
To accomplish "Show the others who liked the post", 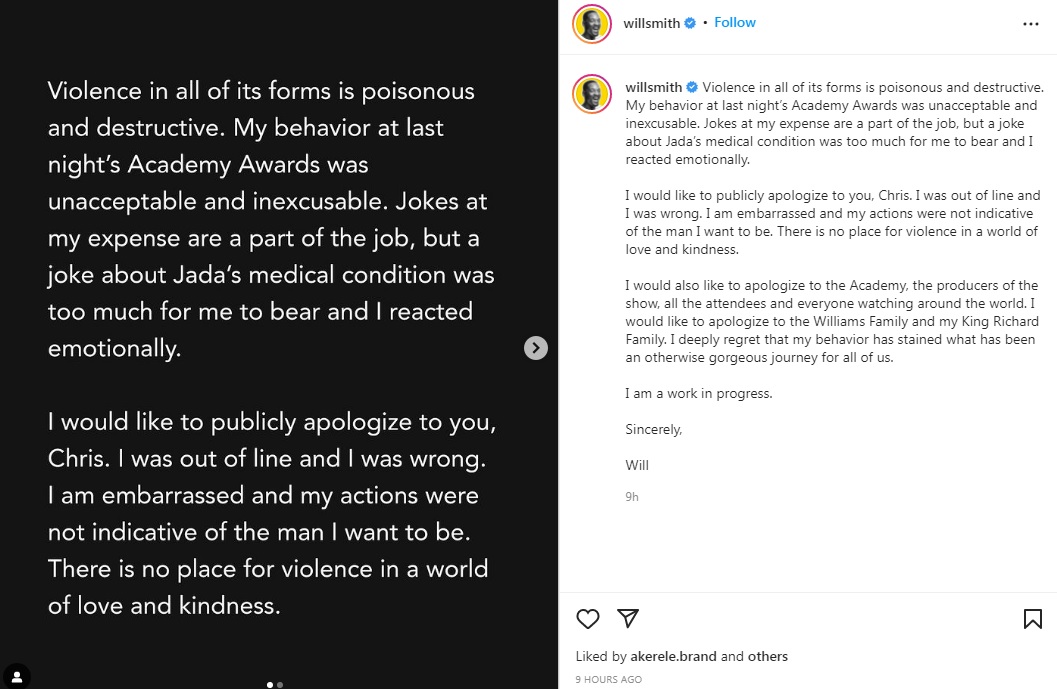I will point(768,657).
